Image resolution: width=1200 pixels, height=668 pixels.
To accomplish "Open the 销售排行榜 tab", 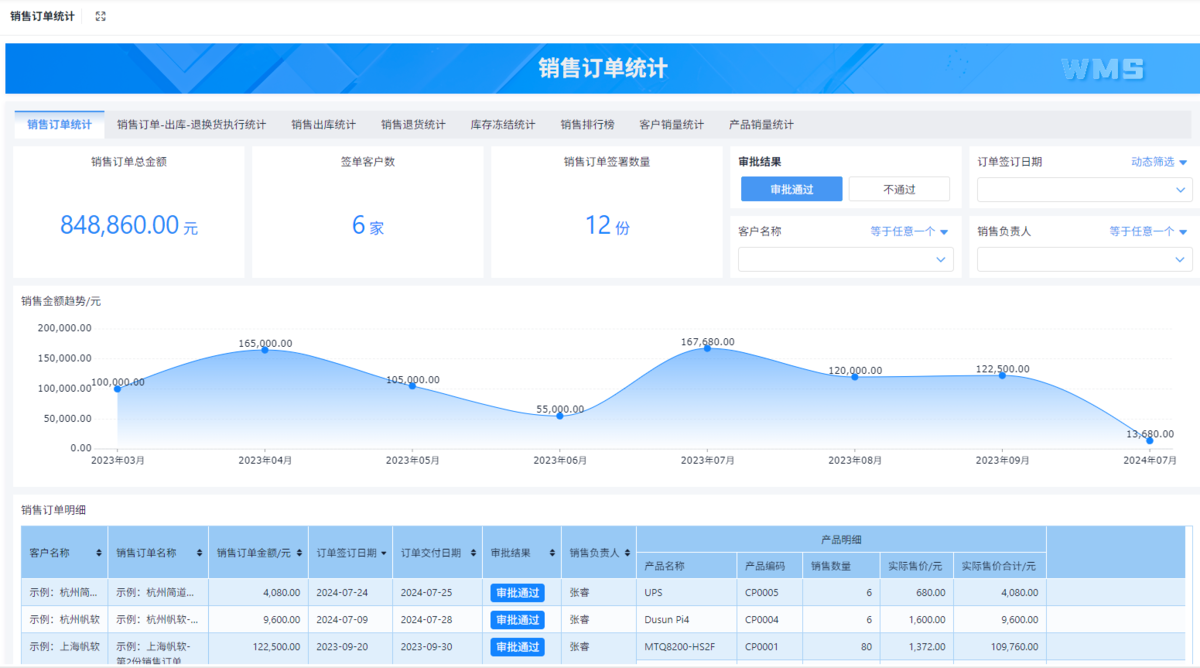I will tap(587, 125).
